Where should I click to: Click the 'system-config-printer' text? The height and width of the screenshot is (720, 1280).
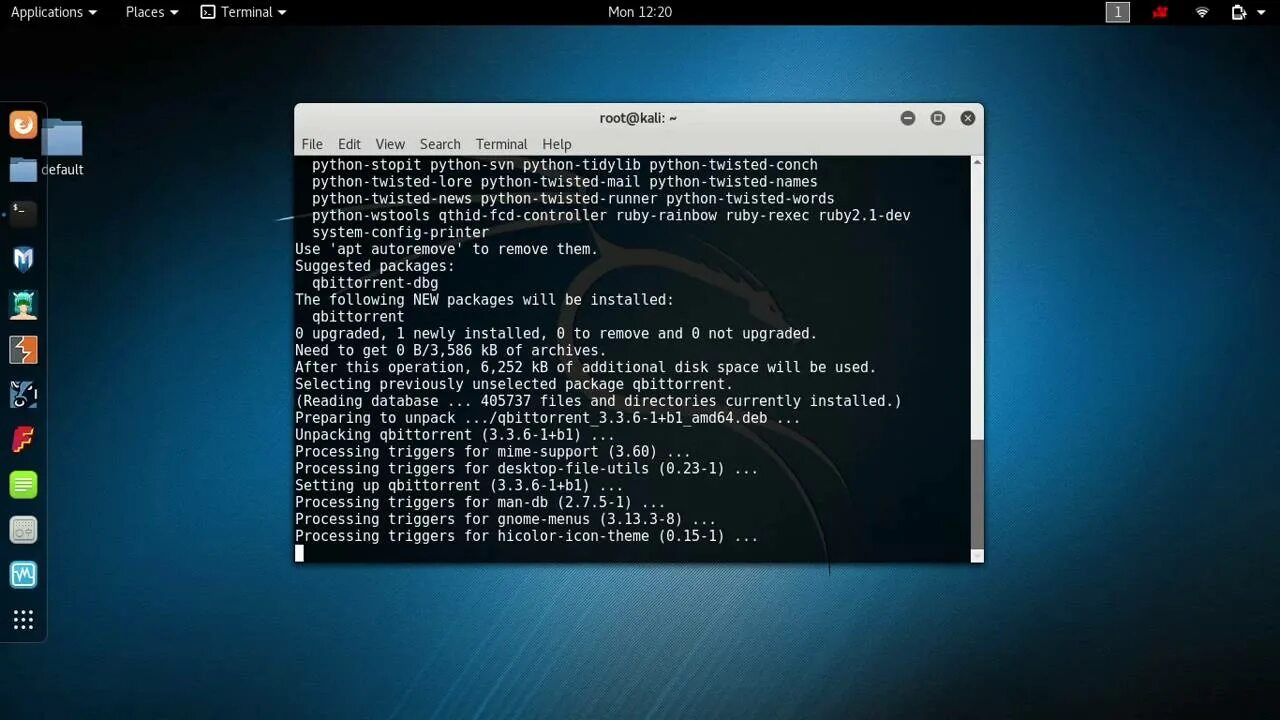[x=400, y=232]
